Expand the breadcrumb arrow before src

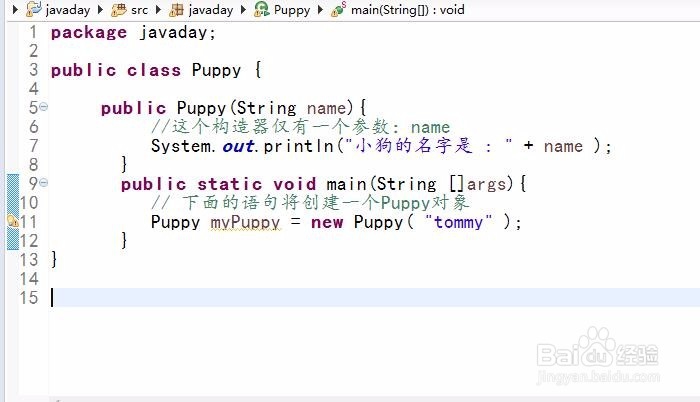100,9
